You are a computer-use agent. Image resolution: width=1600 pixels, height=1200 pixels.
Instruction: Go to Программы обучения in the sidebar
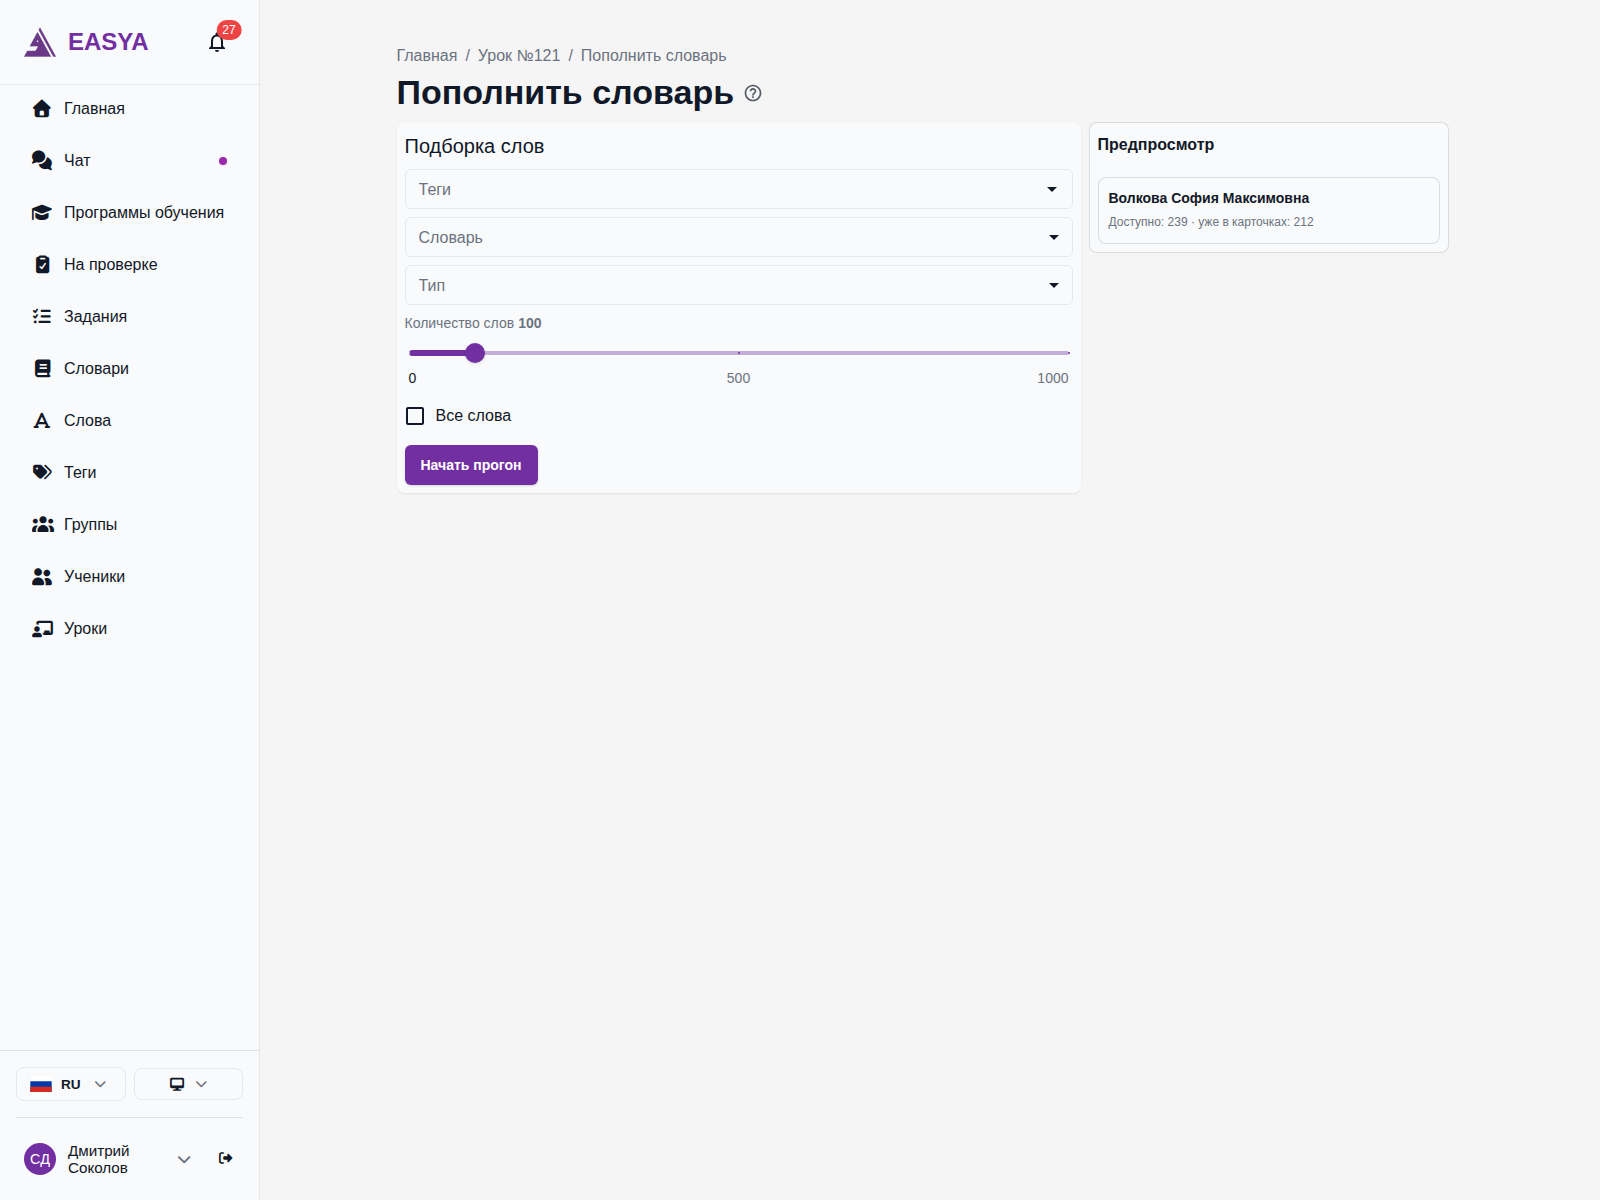coord(130,212)
